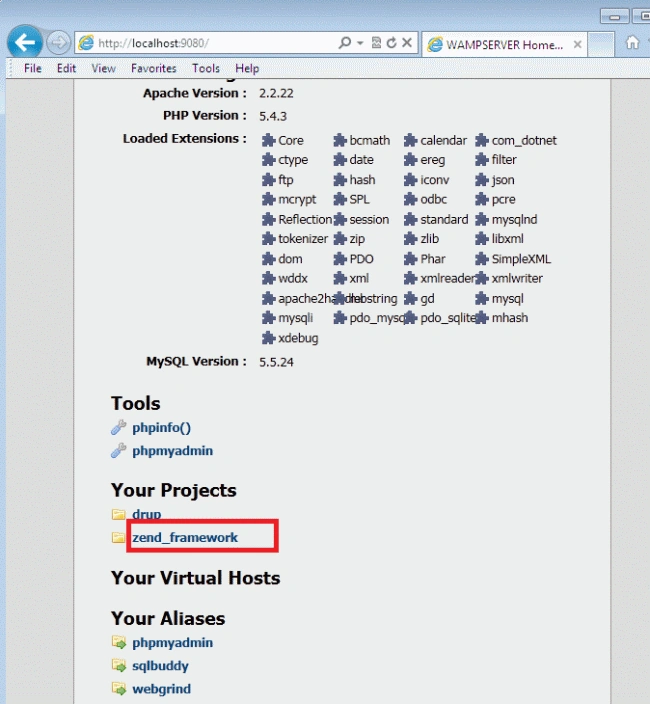This screenshot has height=704, width=650.
Task: Click the alias folder icon beside sqlbuddy
Action: tap(119, 665)
